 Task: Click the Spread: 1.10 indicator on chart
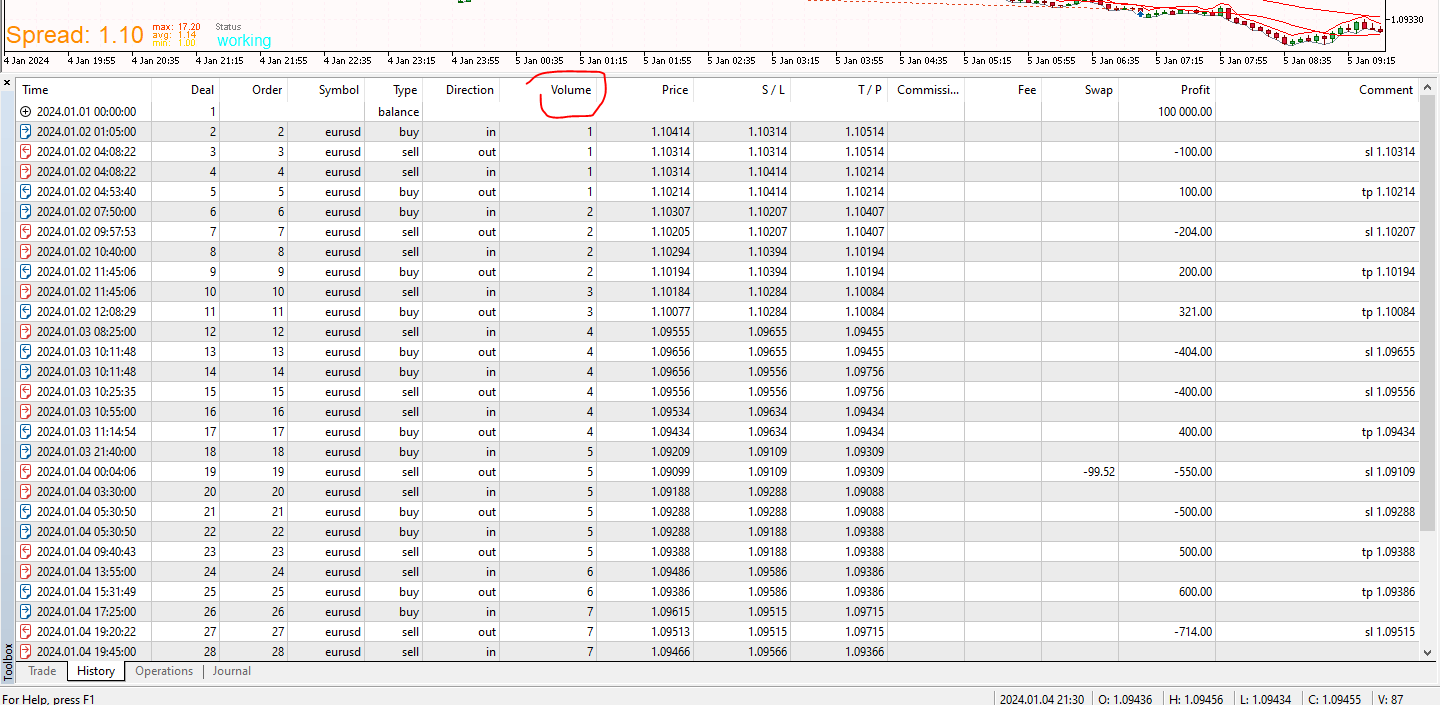coord(75,35)
